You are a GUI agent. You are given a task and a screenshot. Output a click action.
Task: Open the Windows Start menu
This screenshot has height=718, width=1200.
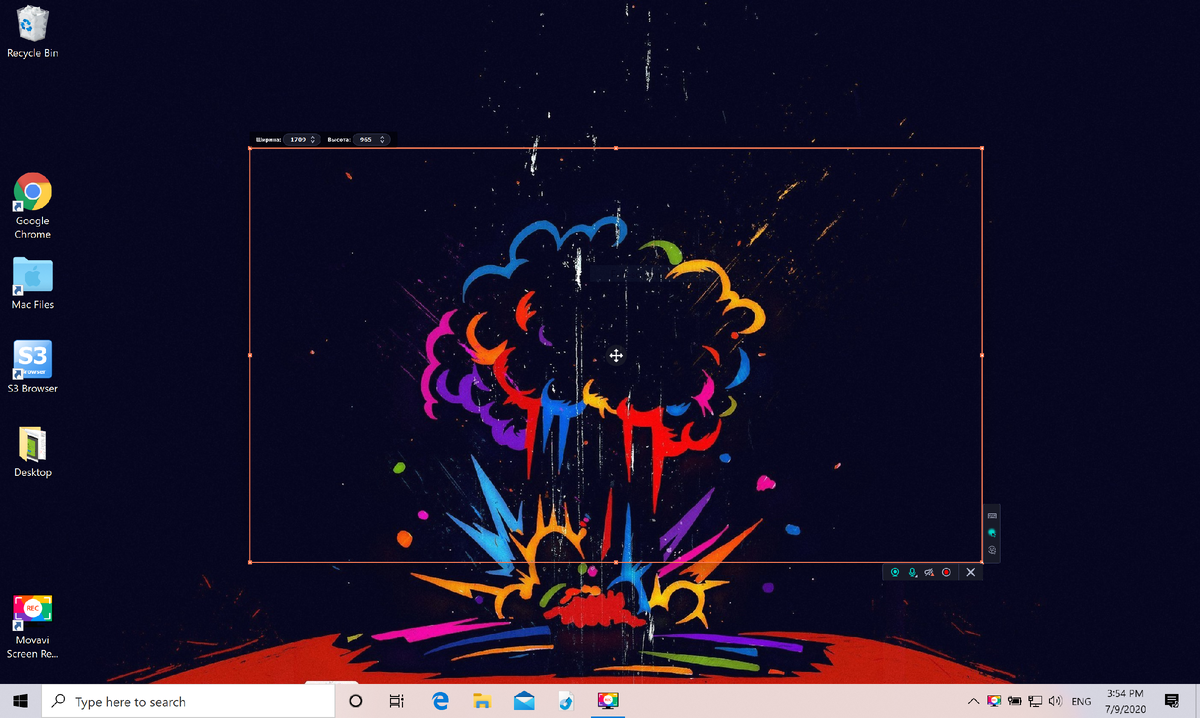tap(20, 701)
